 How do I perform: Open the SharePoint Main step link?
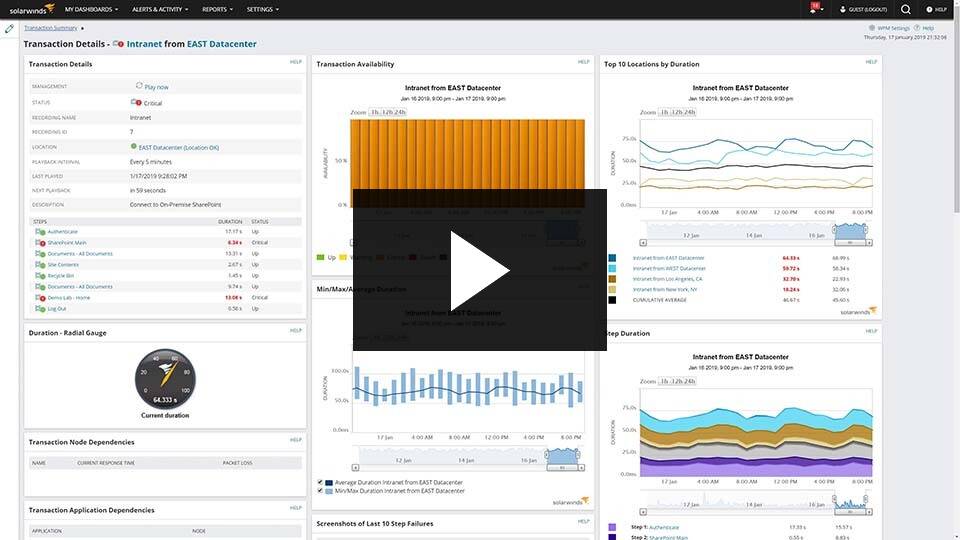(x=67, y=242)
